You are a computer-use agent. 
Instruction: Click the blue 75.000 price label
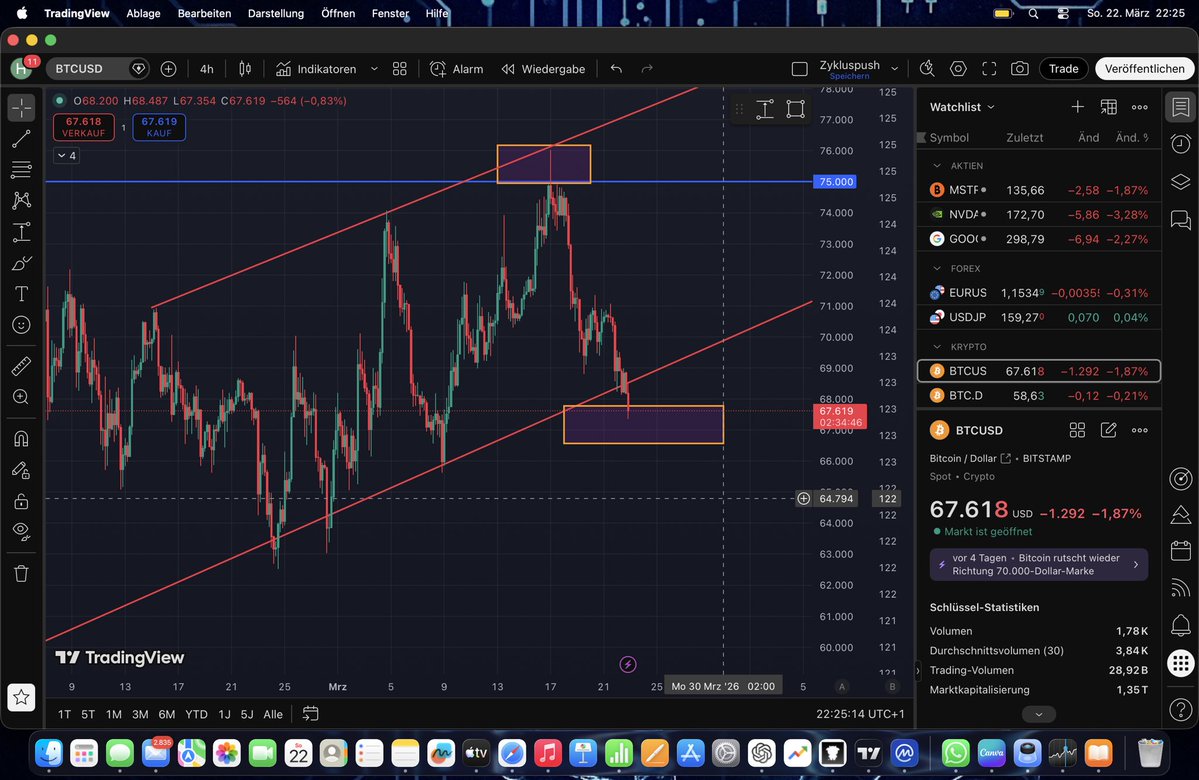pyautogui.click(x=835, y=182)
